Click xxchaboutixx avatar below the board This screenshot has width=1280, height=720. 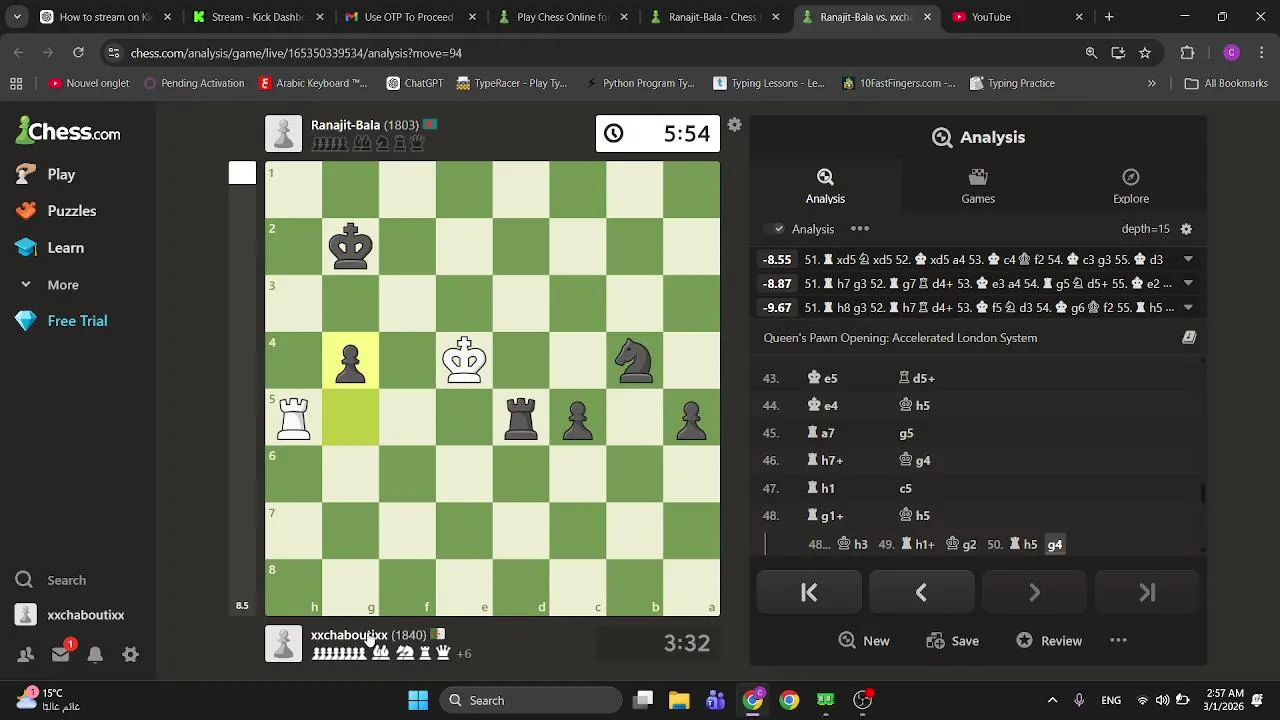(283, 643)
